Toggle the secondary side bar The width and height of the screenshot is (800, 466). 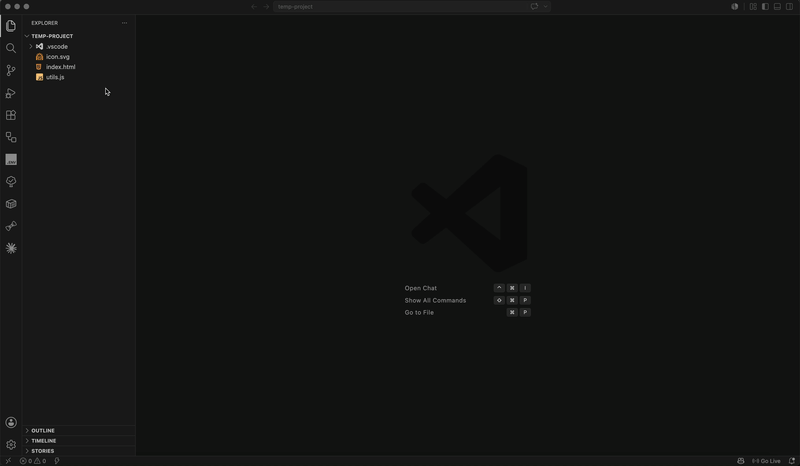[x=790, y=7]
